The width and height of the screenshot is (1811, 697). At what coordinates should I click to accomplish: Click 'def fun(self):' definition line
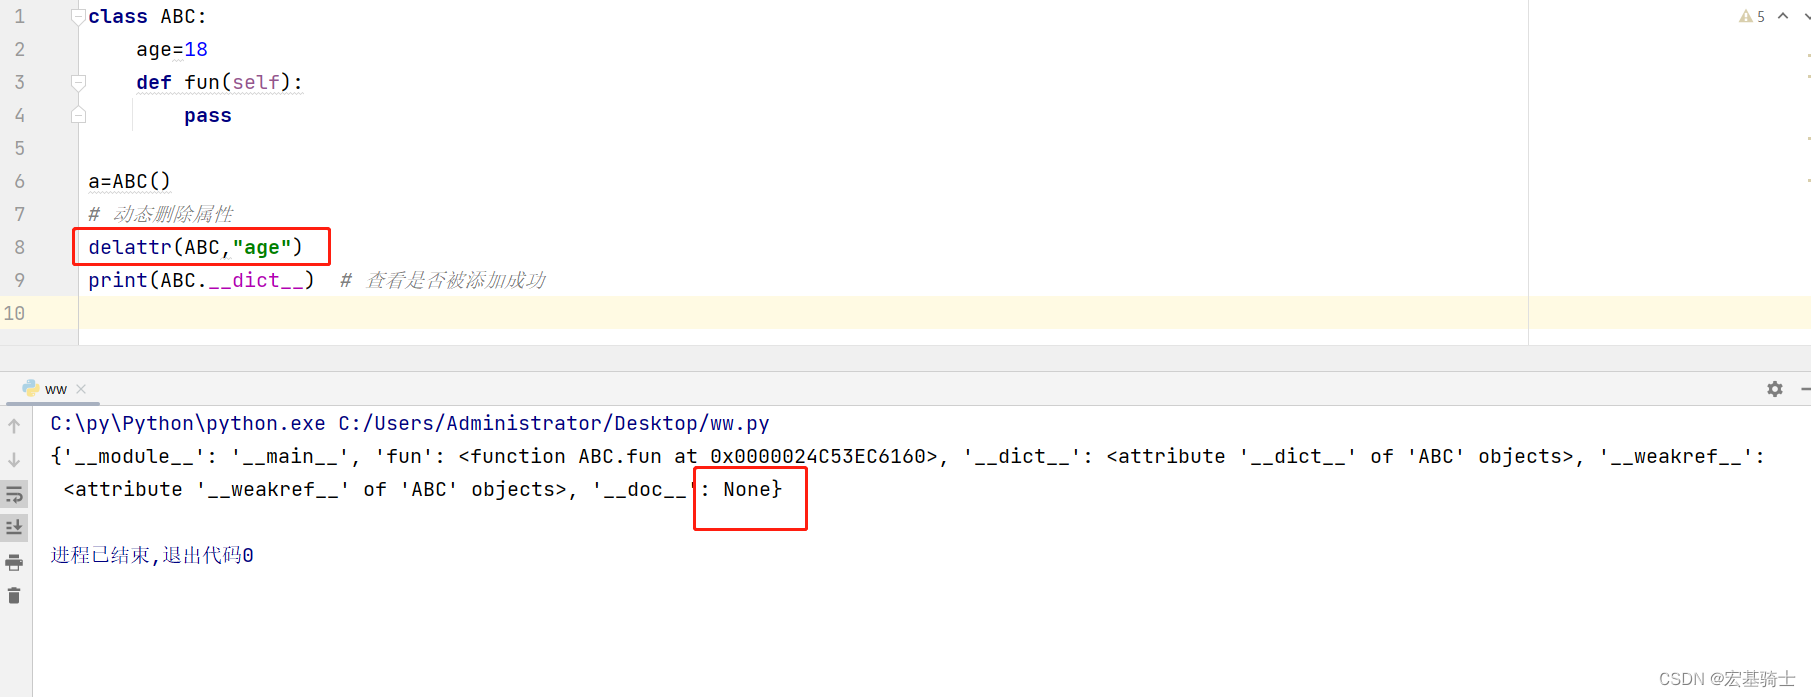pos(219,82)
